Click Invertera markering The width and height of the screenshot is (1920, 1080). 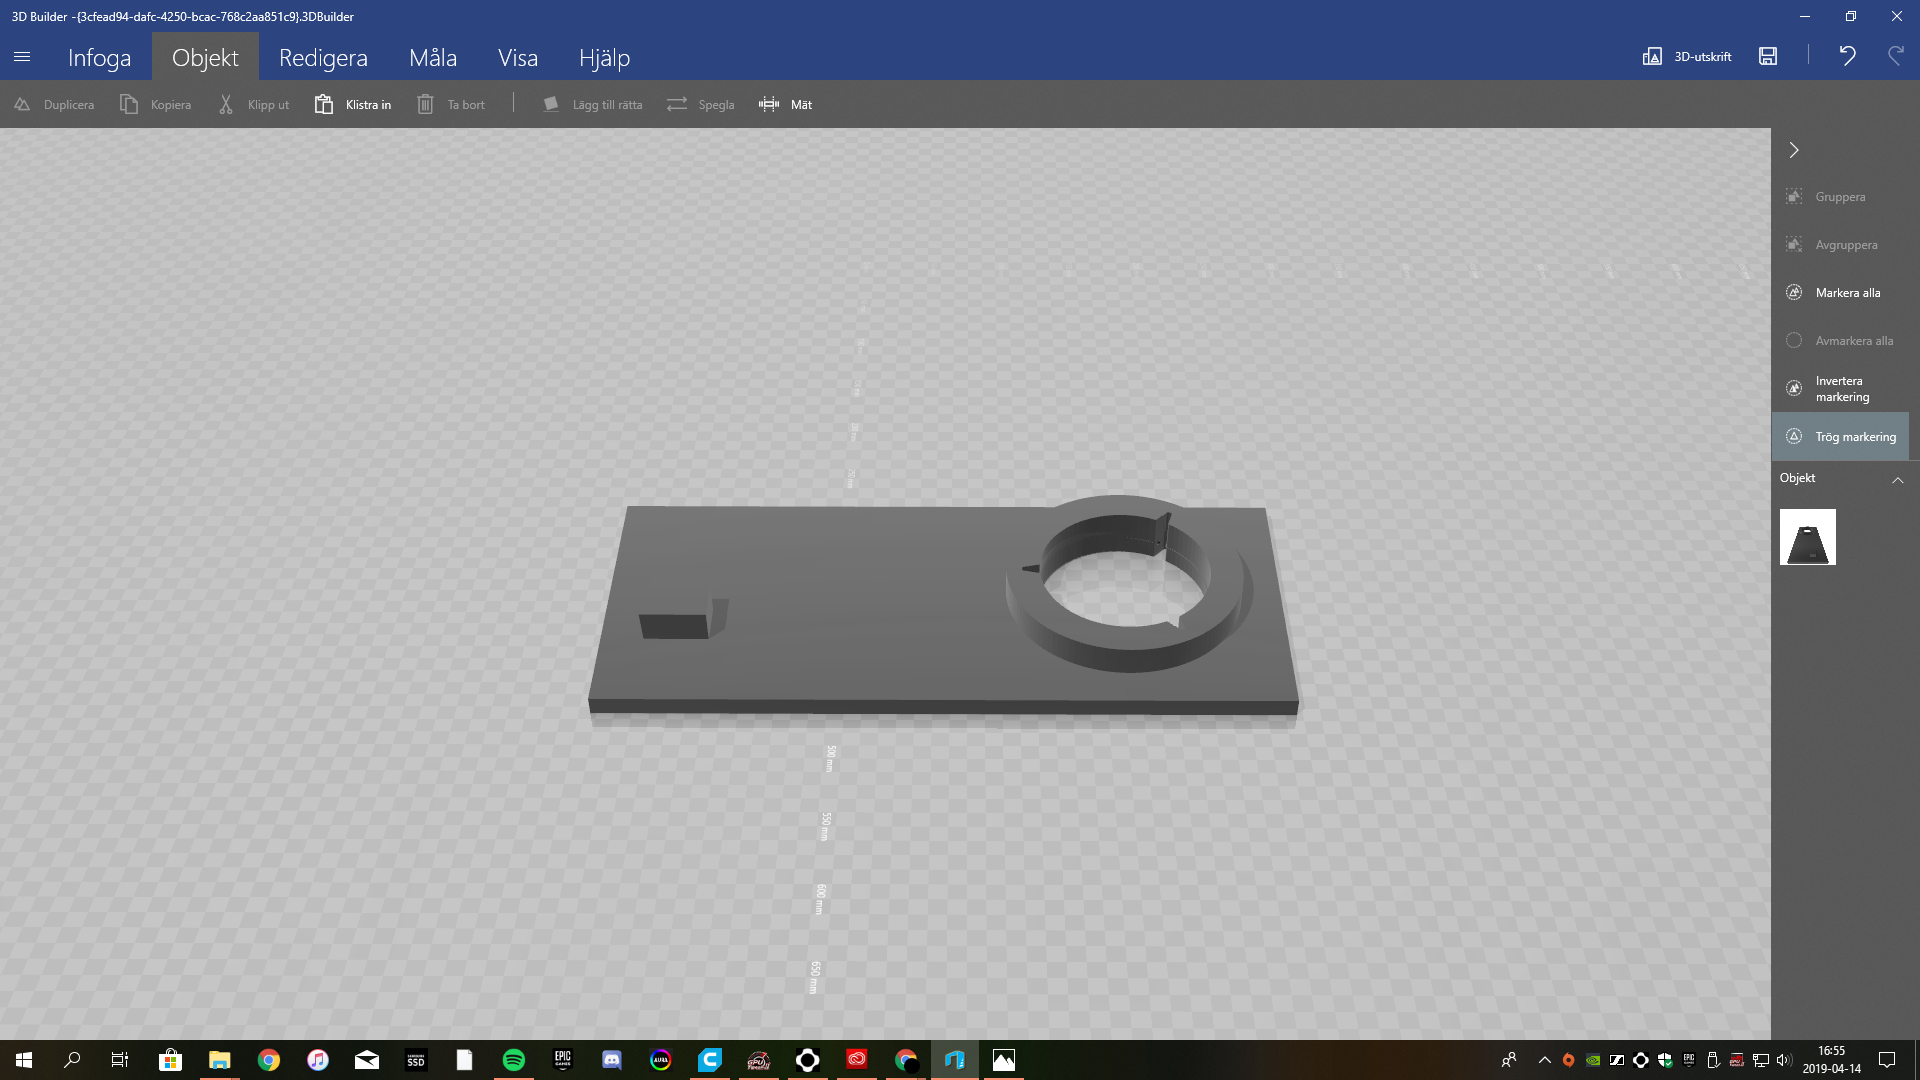1840,389
